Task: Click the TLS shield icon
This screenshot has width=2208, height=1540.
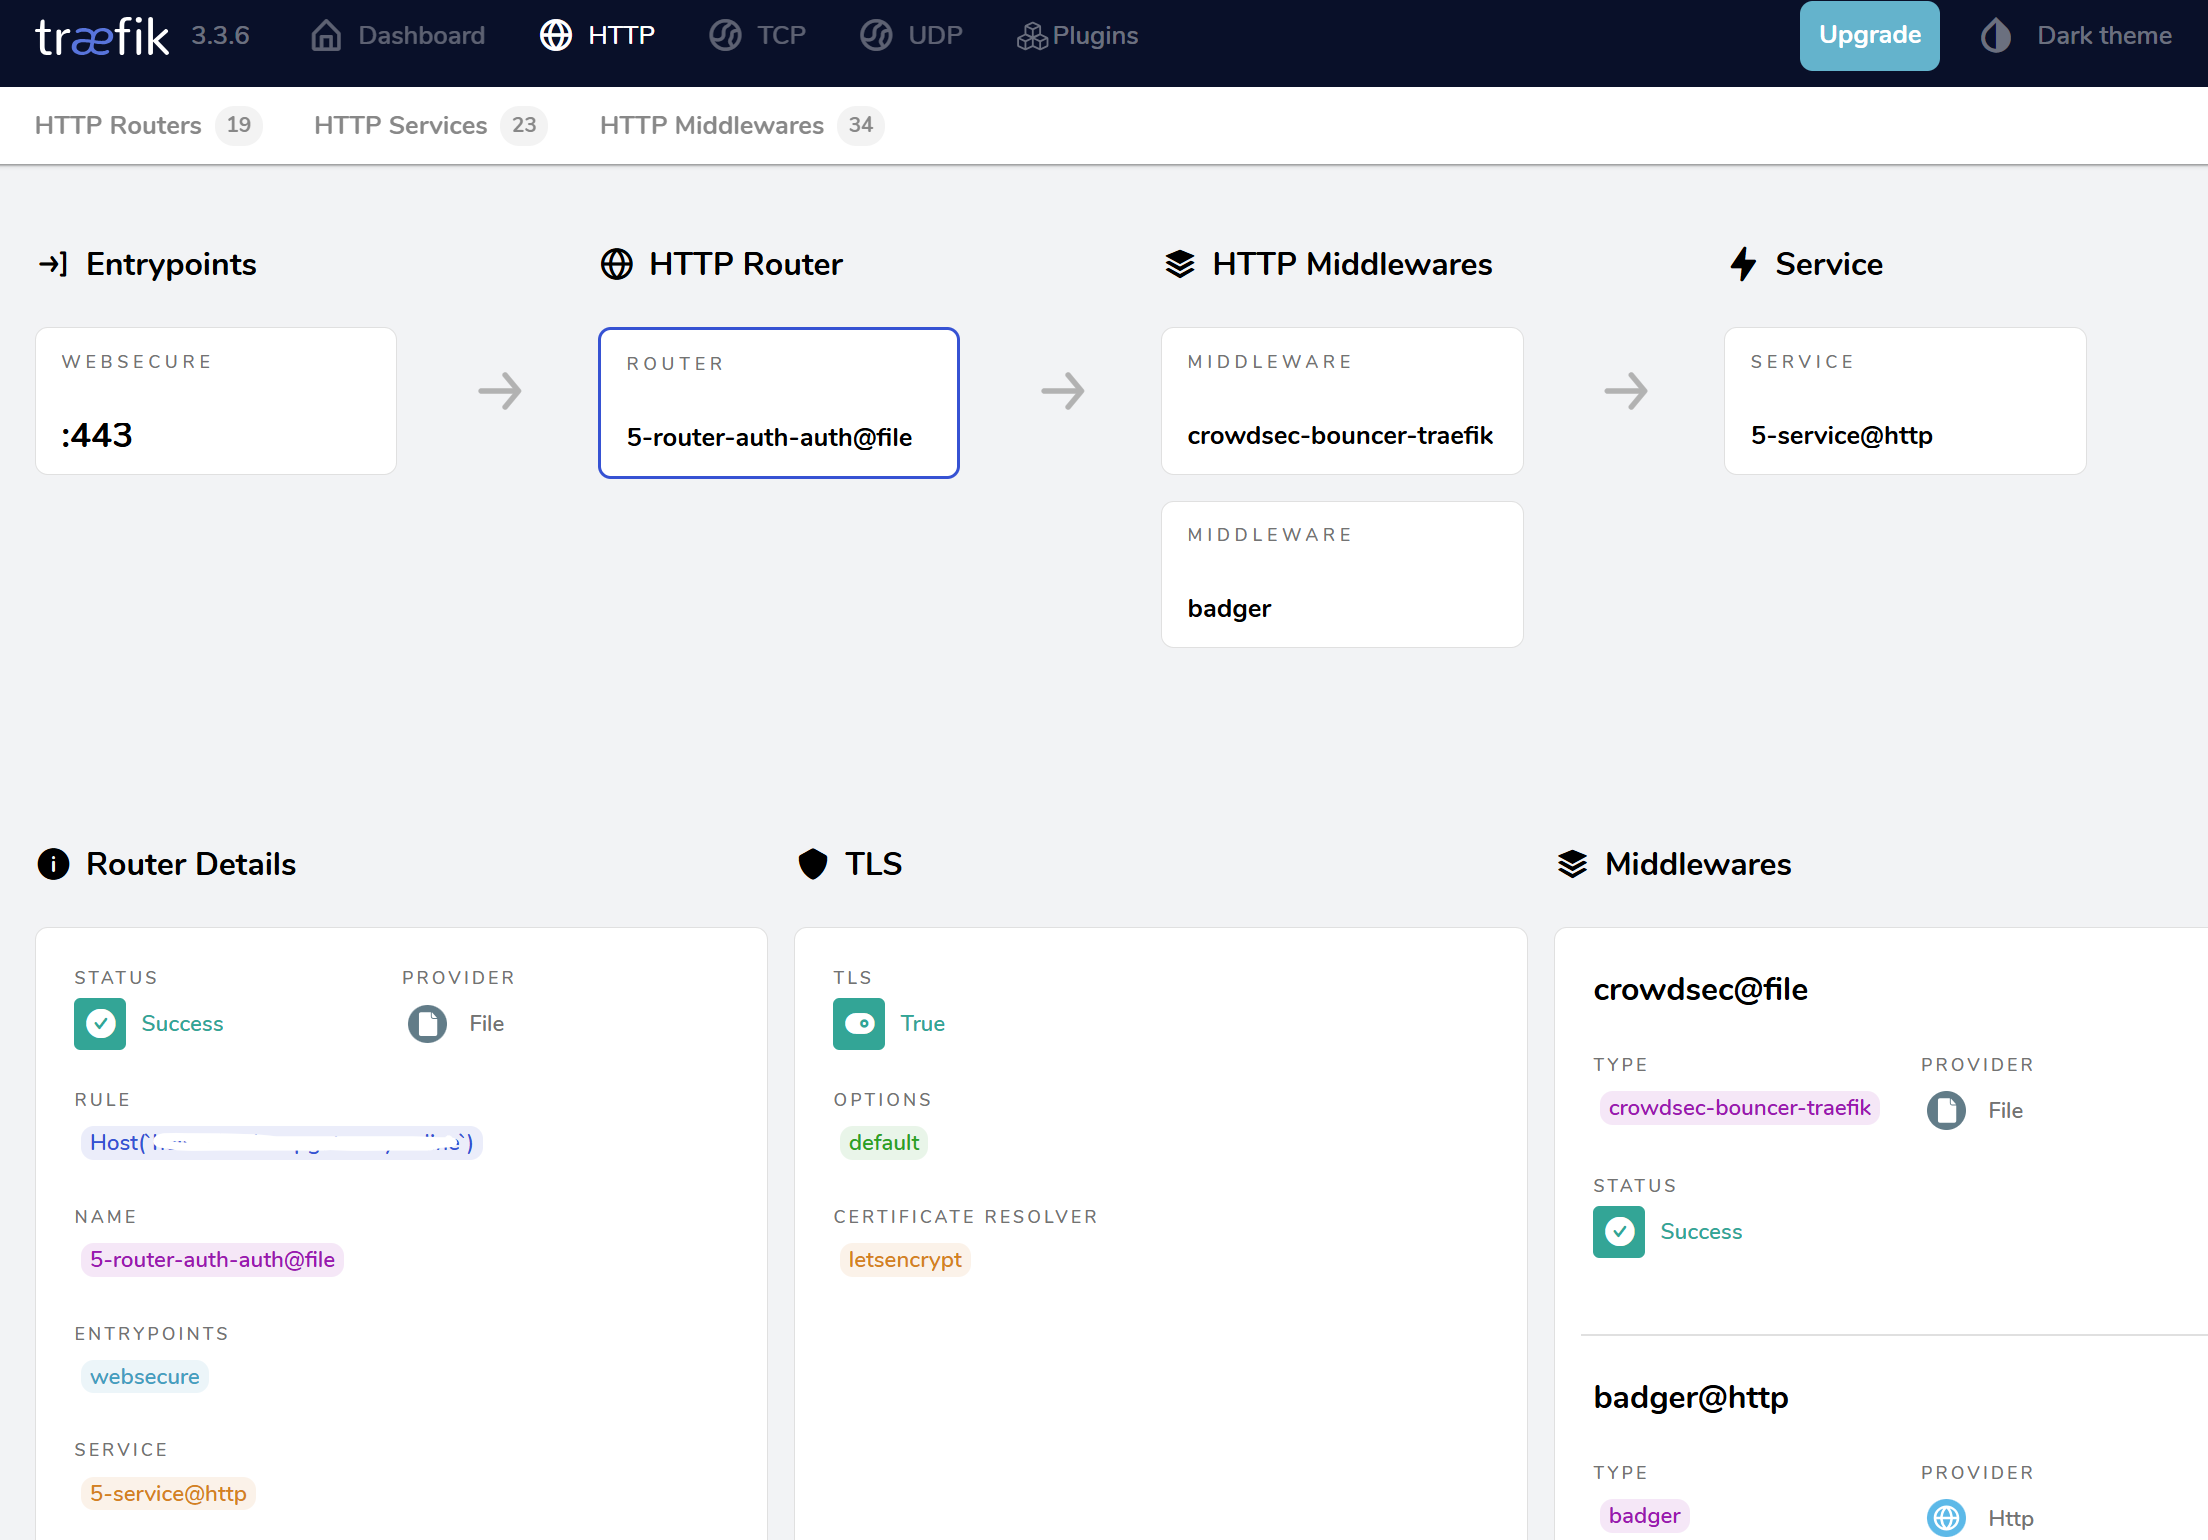Action: click(x=813, y=864)
